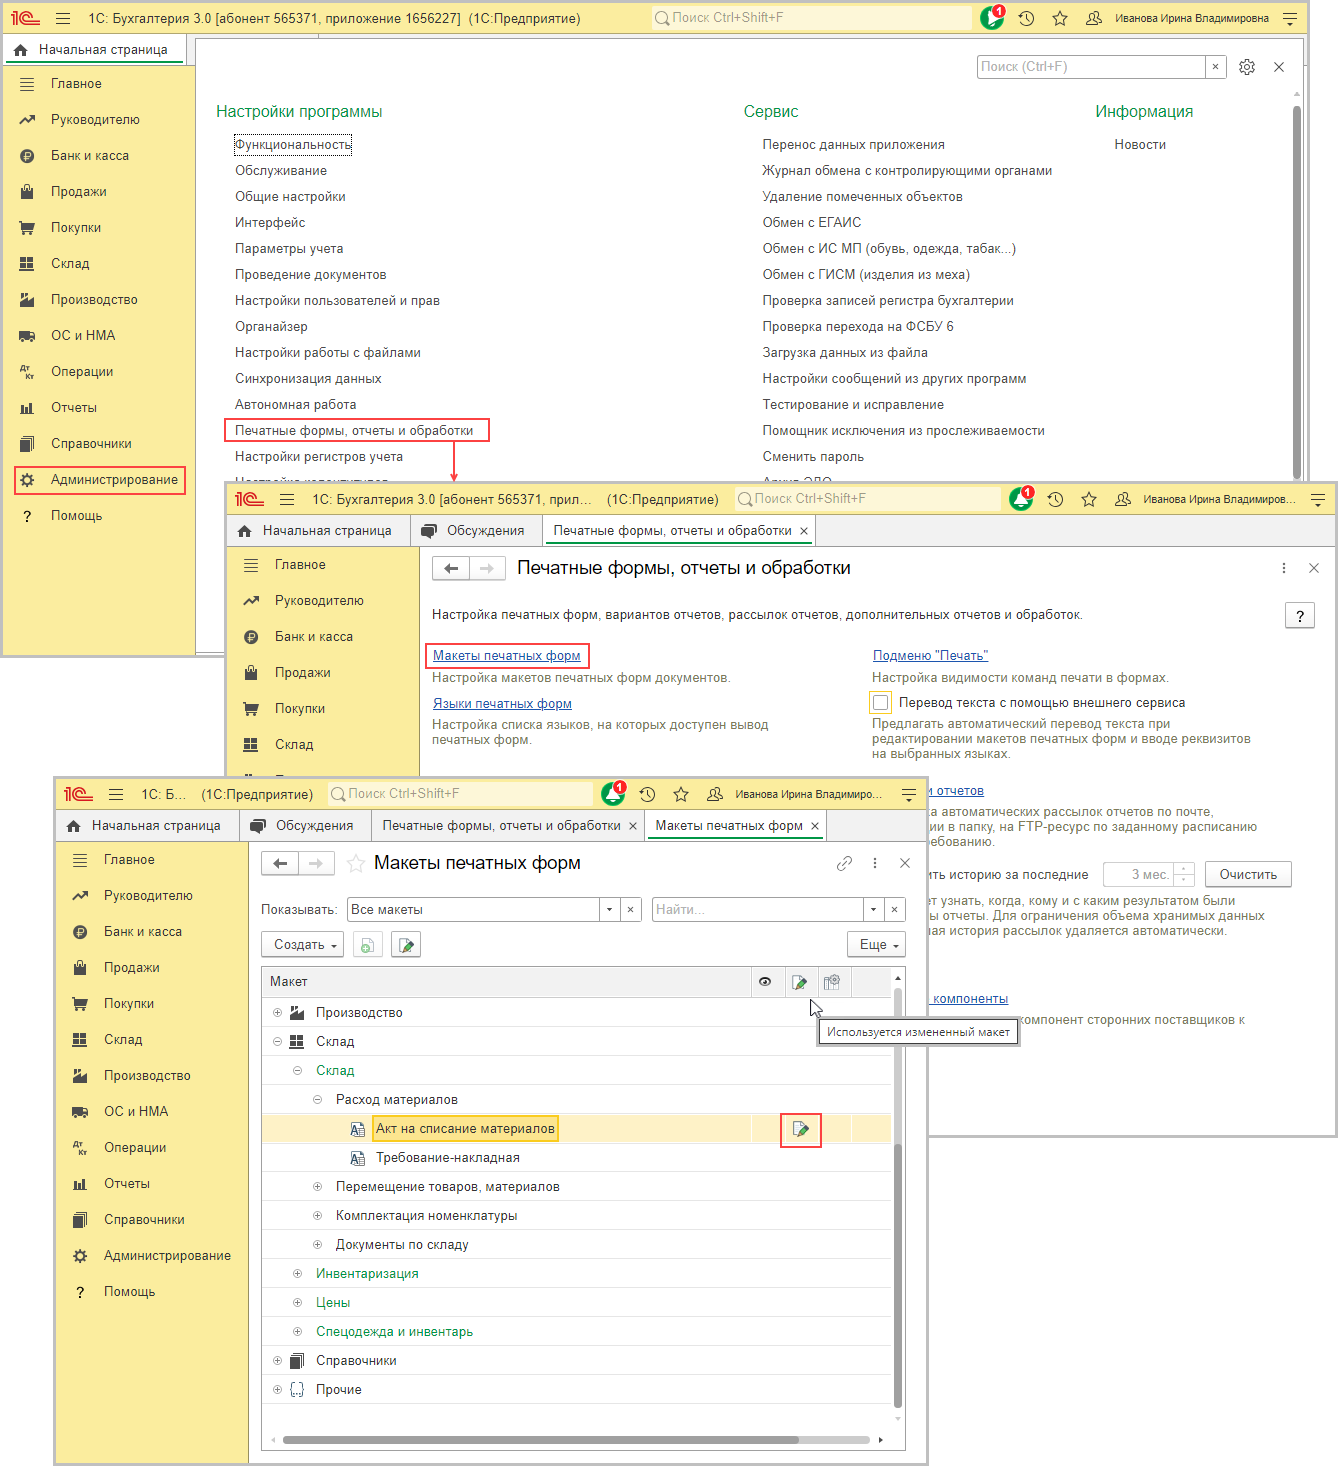Select Обсуждения tab in the middle window

click(x=474, y=530)
